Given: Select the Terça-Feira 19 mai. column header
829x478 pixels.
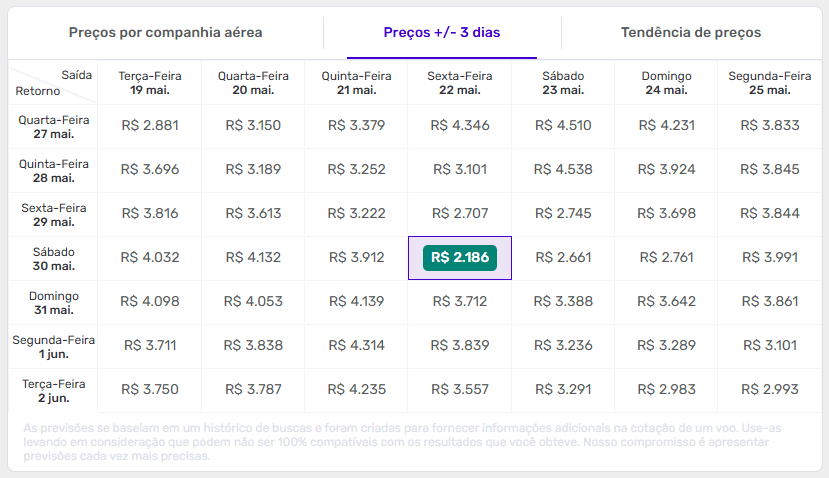Looking at the screenshot, I should point(150,82).
